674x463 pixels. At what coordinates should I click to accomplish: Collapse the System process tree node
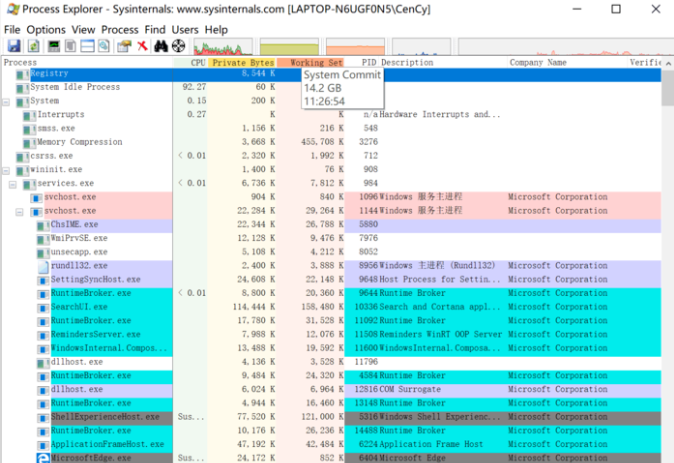click(6, 101)
